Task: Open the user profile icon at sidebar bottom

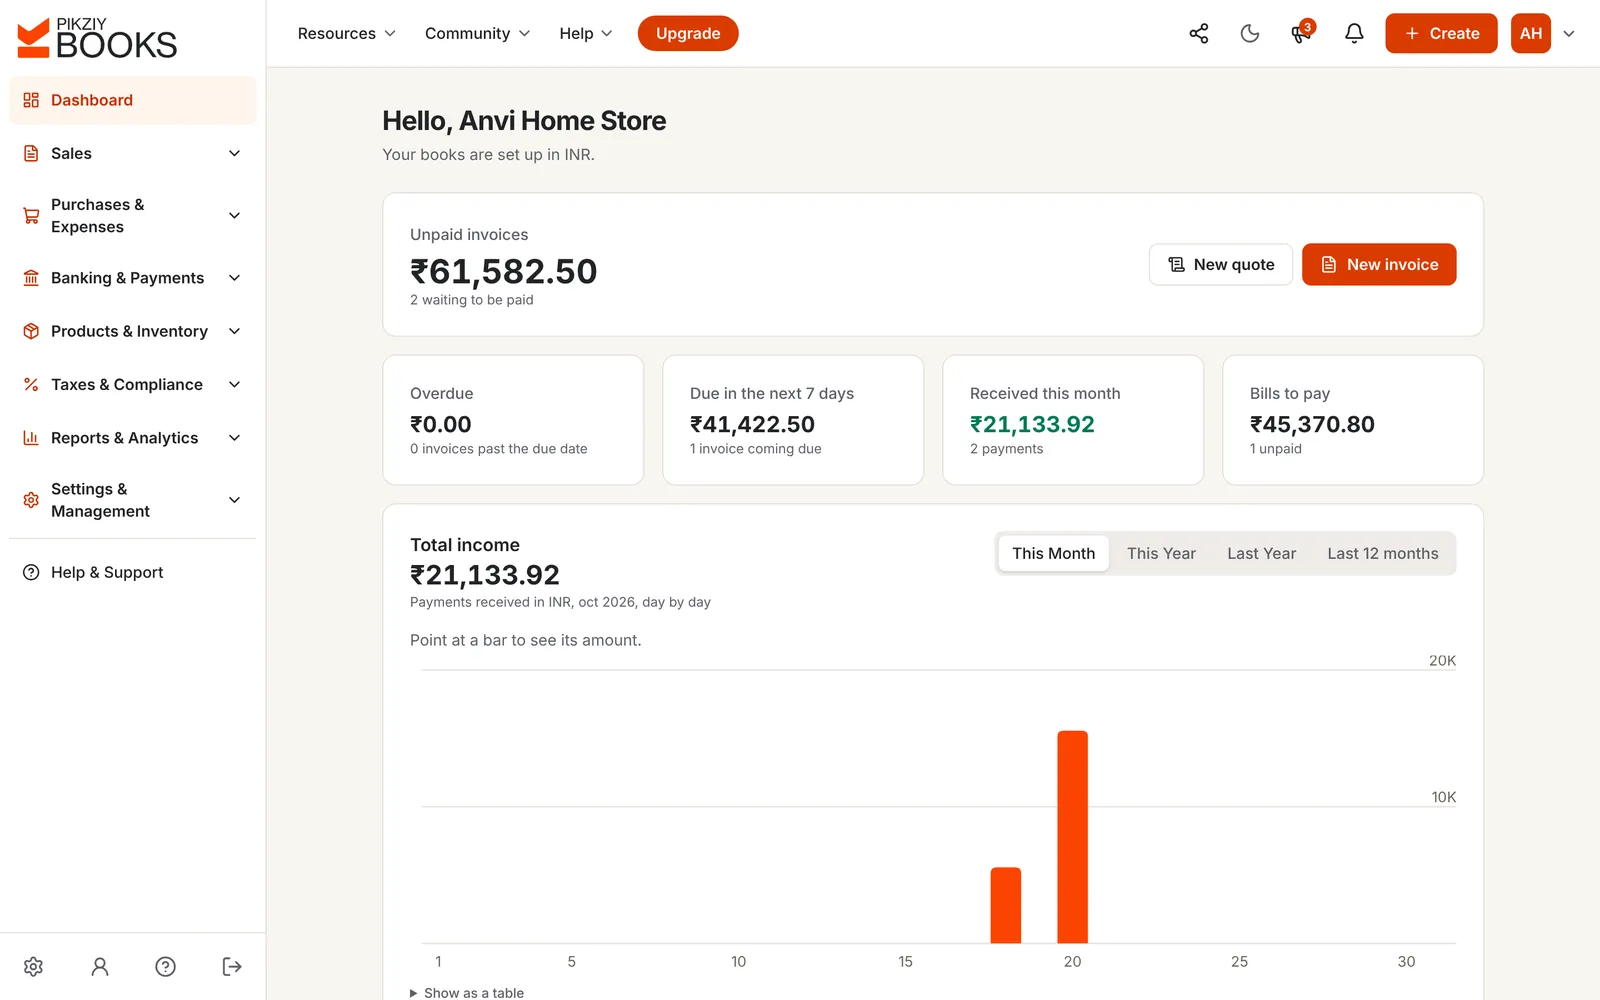Action: tap(100, 966)
